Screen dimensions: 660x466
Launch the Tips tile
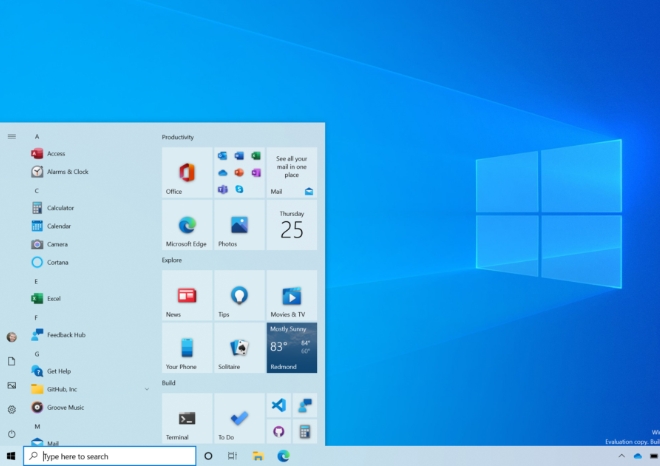pyautogui.click(x=239, y=296)
